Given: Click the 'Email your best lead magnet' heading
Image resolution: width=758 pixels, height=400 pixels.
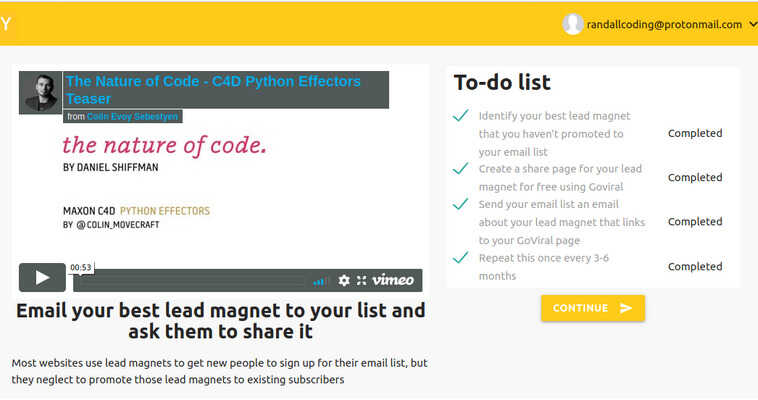Looking at the screenshot, I should coord(220,321).
